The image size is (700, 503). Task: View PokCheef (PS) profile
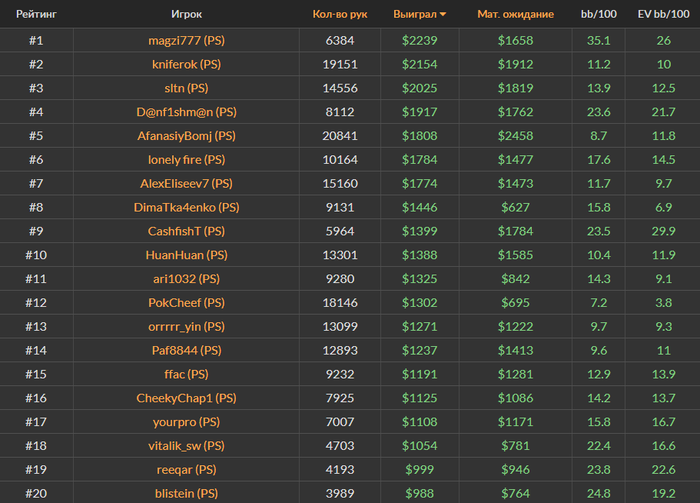(x=187, y=303)
